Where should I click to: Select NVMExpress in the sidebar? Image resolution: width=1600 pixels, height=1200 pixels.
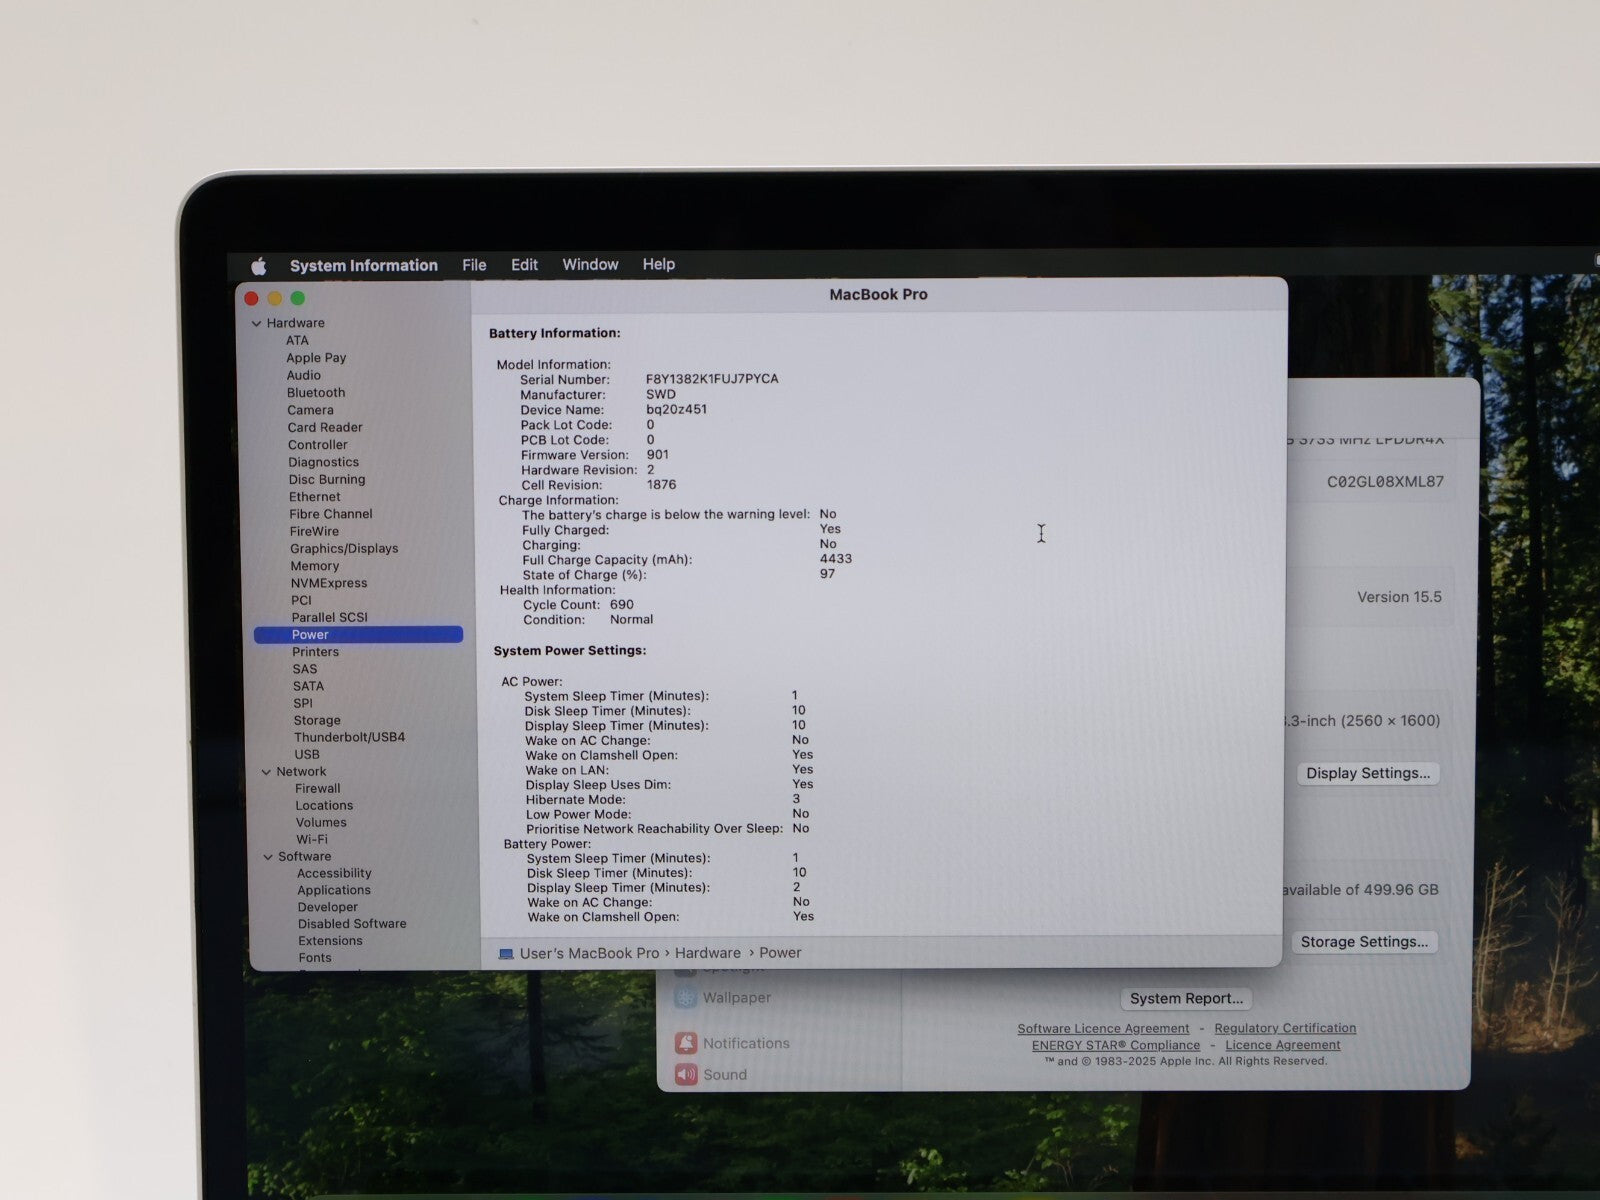click(x=329, y=583)
